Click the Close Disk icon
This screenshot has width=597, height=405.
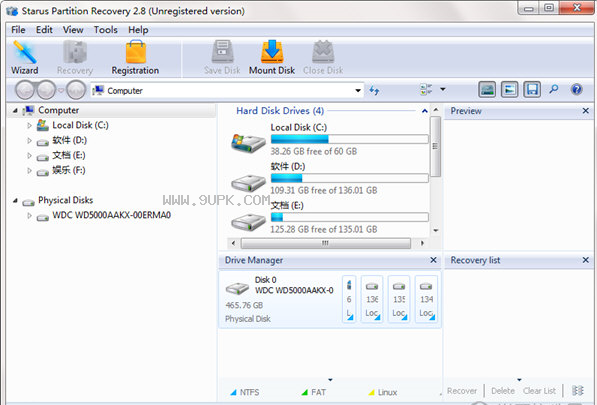tap(323, 58)
